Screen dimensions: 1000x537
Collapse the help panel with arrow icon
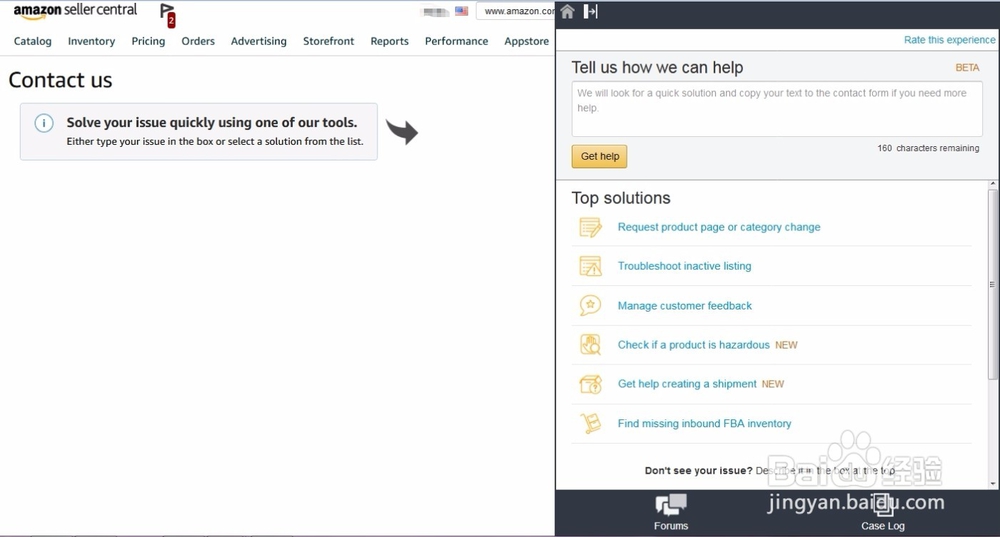(591, 11)
